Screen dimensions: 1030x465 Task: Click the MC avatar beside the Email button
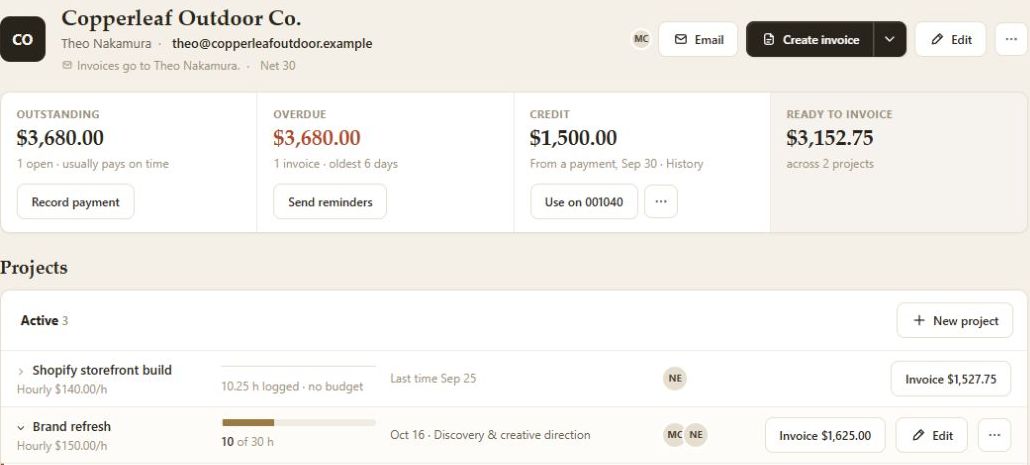(641, 39)
